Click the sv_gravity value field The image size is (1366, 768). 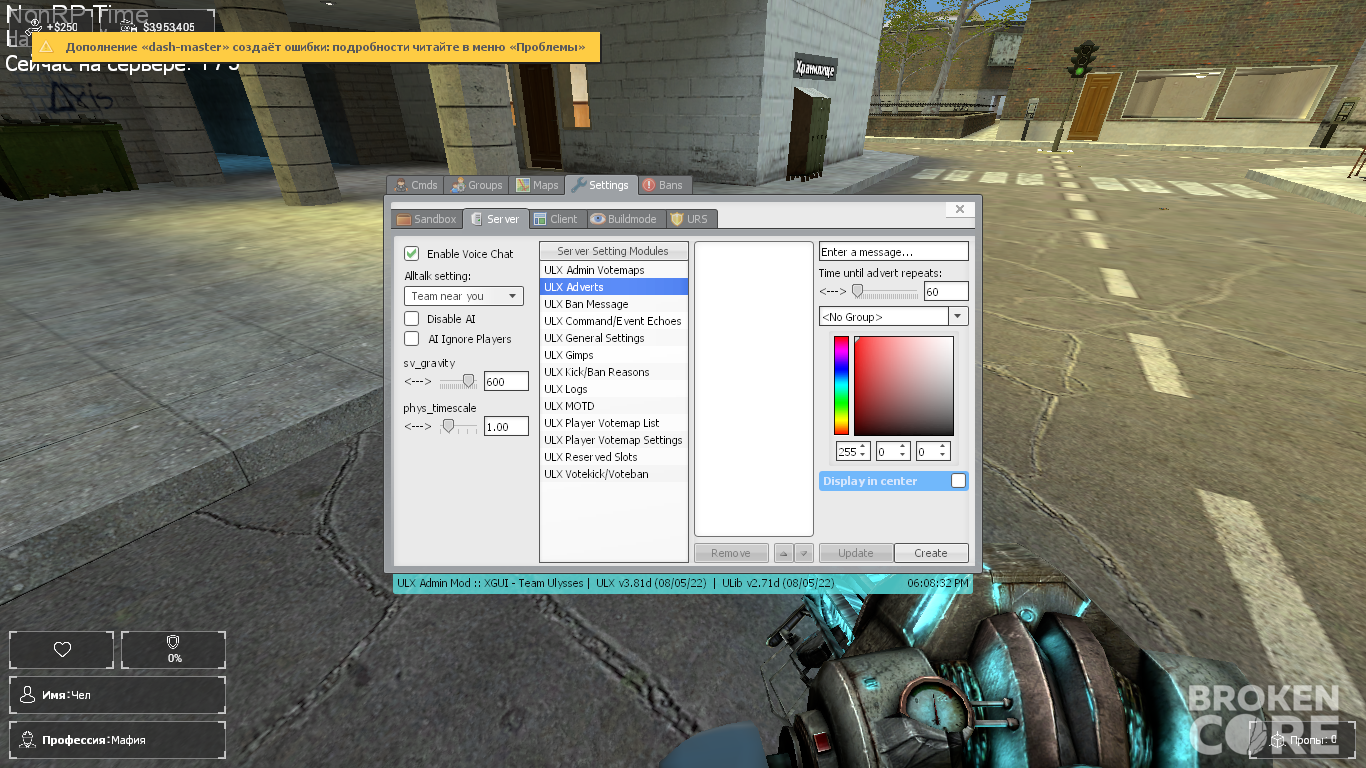pos(506,382)
